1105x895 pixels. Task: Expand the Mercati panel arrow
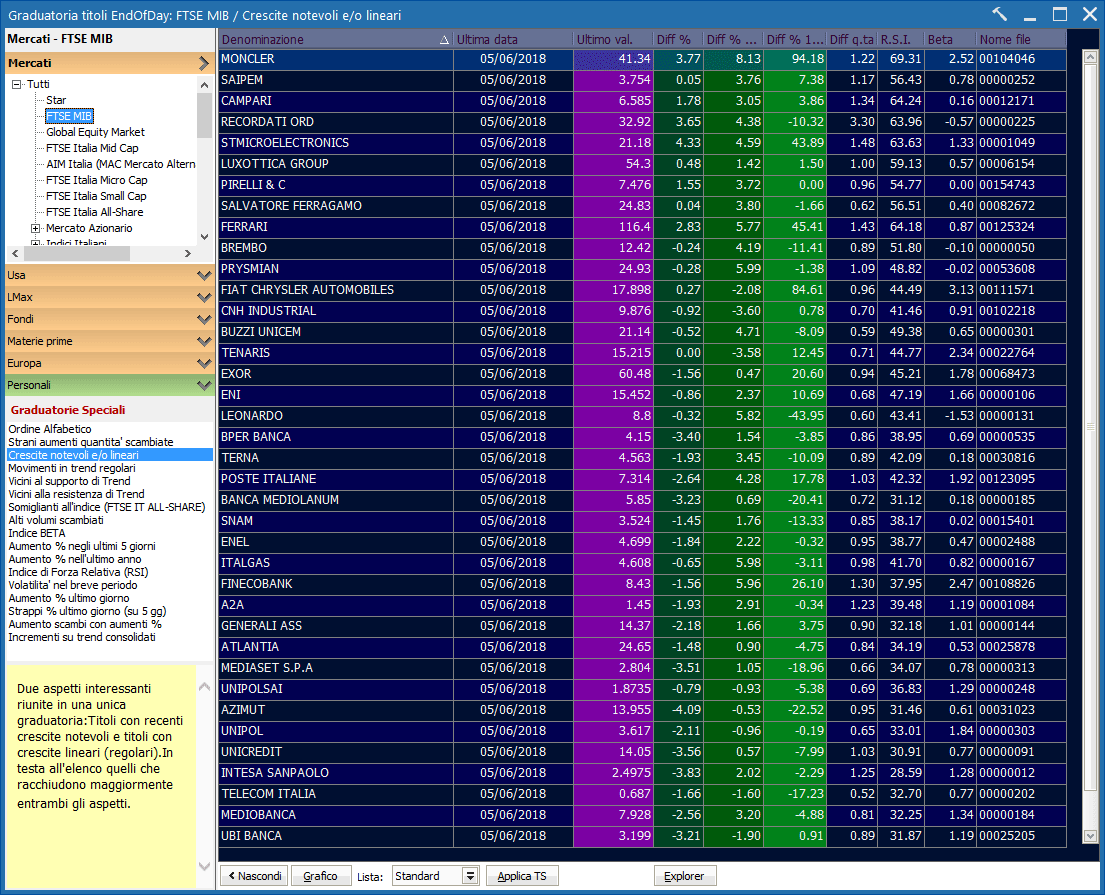[204, 63]
